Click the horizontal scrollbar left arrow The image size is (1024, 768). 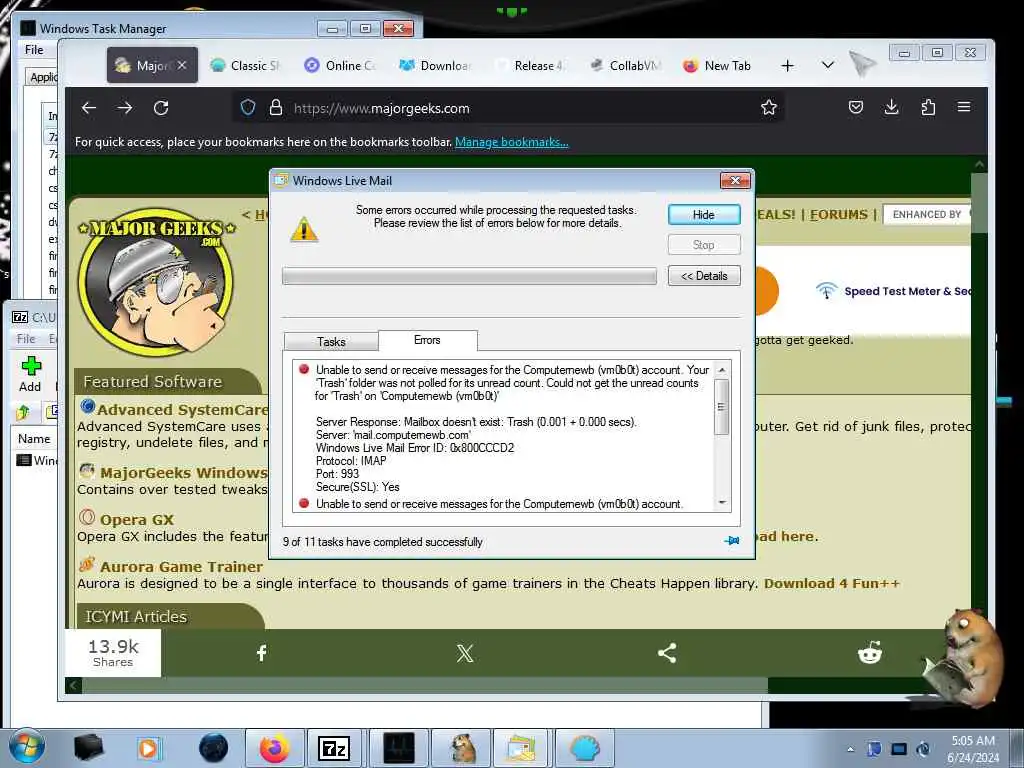point(73,685)
